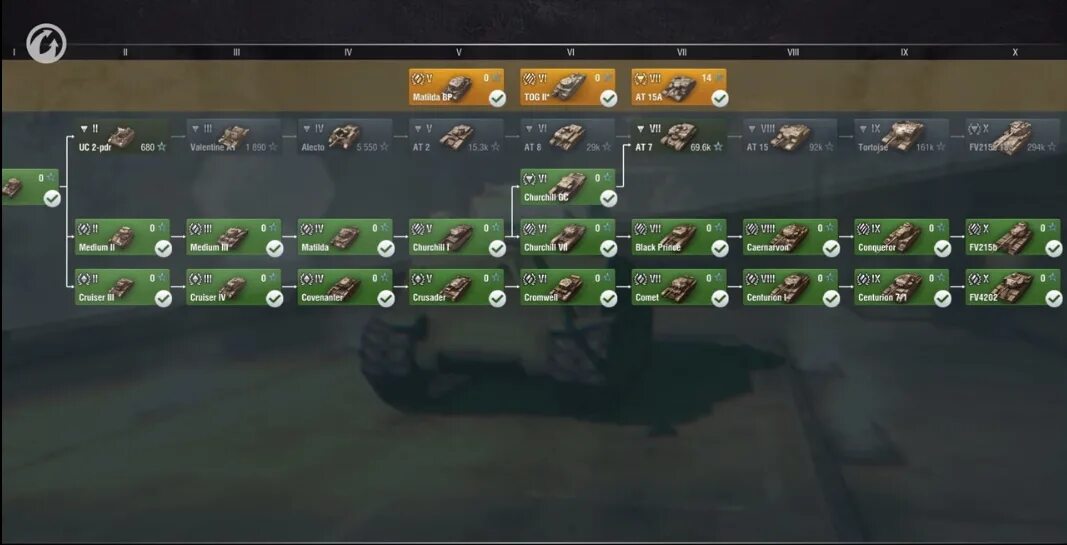Open the Caernarvon tank tile
Screen dimensions: 1067x545
click(791, 237)
